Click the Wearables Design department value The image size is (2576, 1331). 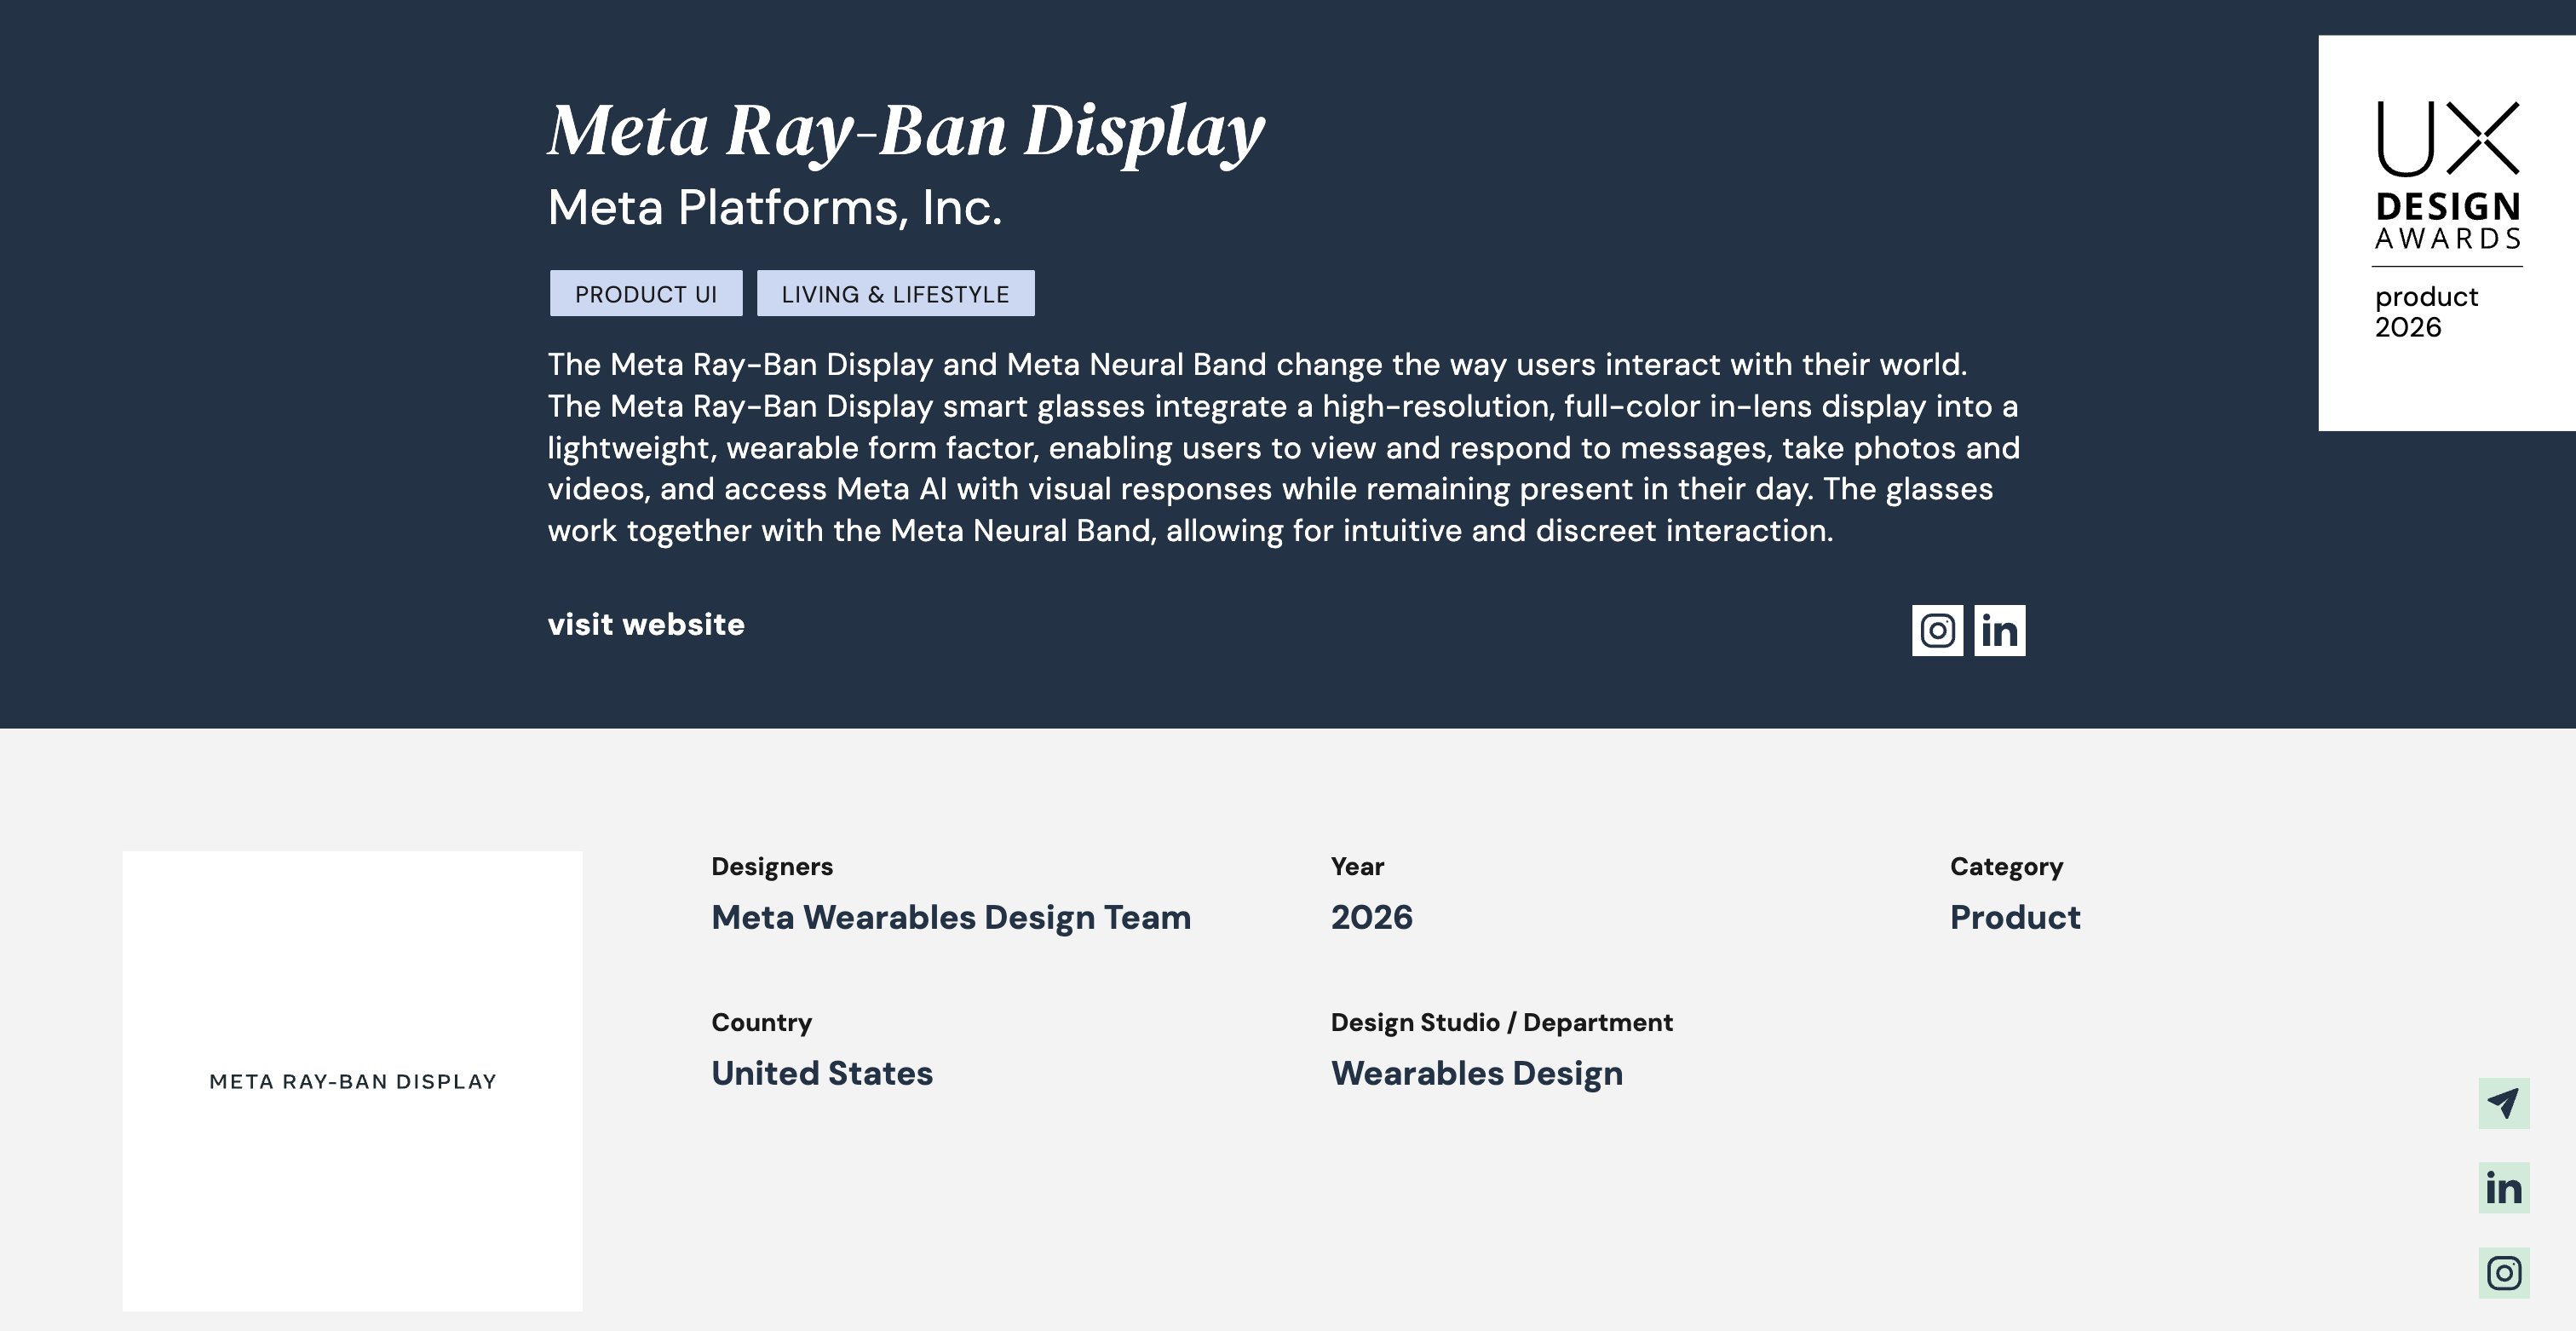pyautogui.click(x=1477, y=1074)
